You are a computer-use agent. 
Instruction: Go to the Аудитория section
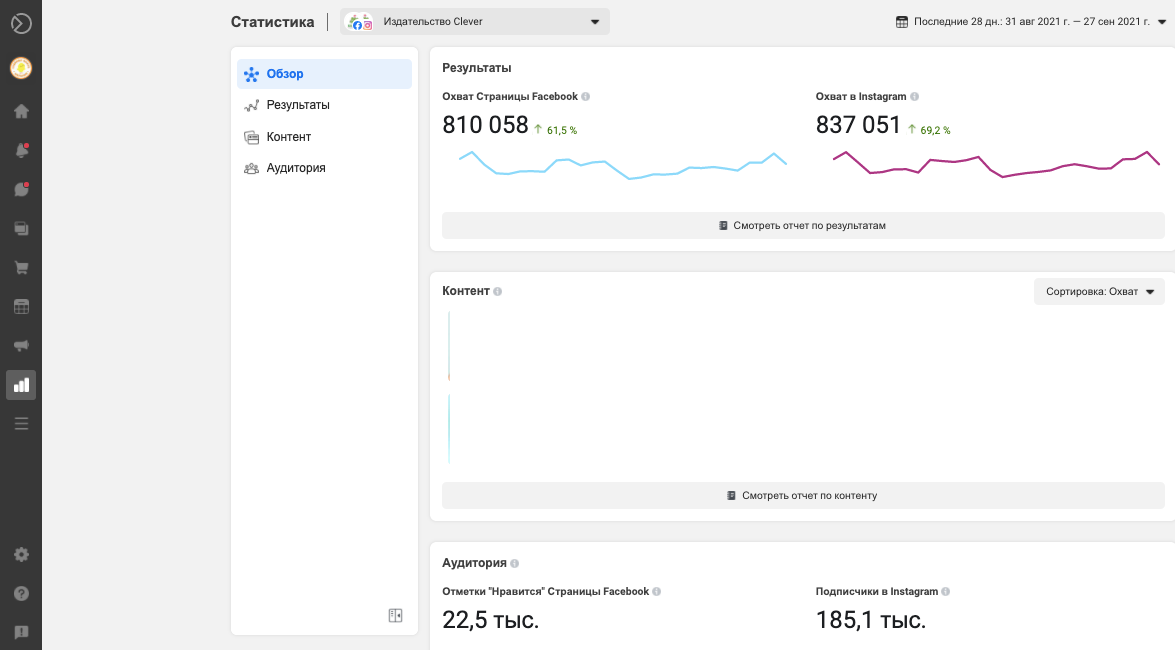point(295,168)
